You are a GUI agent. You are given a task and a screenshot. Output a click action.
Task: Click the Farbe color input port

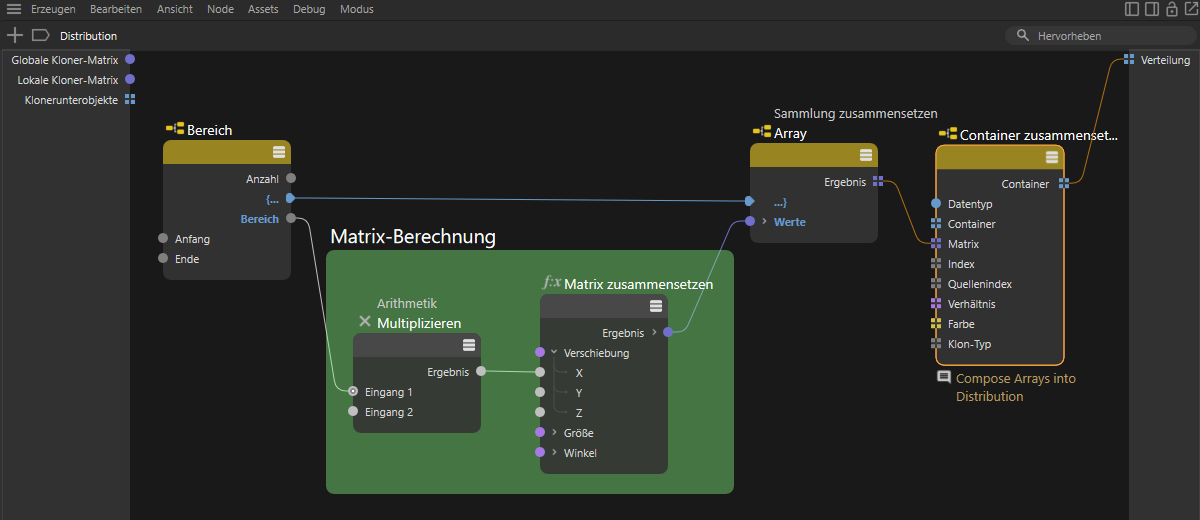(937, 324)
